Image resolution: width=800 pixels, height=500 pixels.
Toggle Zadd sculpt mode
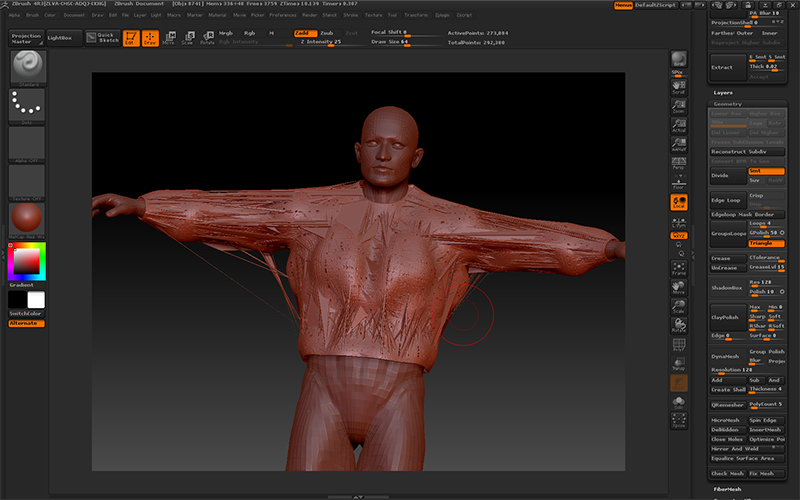305,33
